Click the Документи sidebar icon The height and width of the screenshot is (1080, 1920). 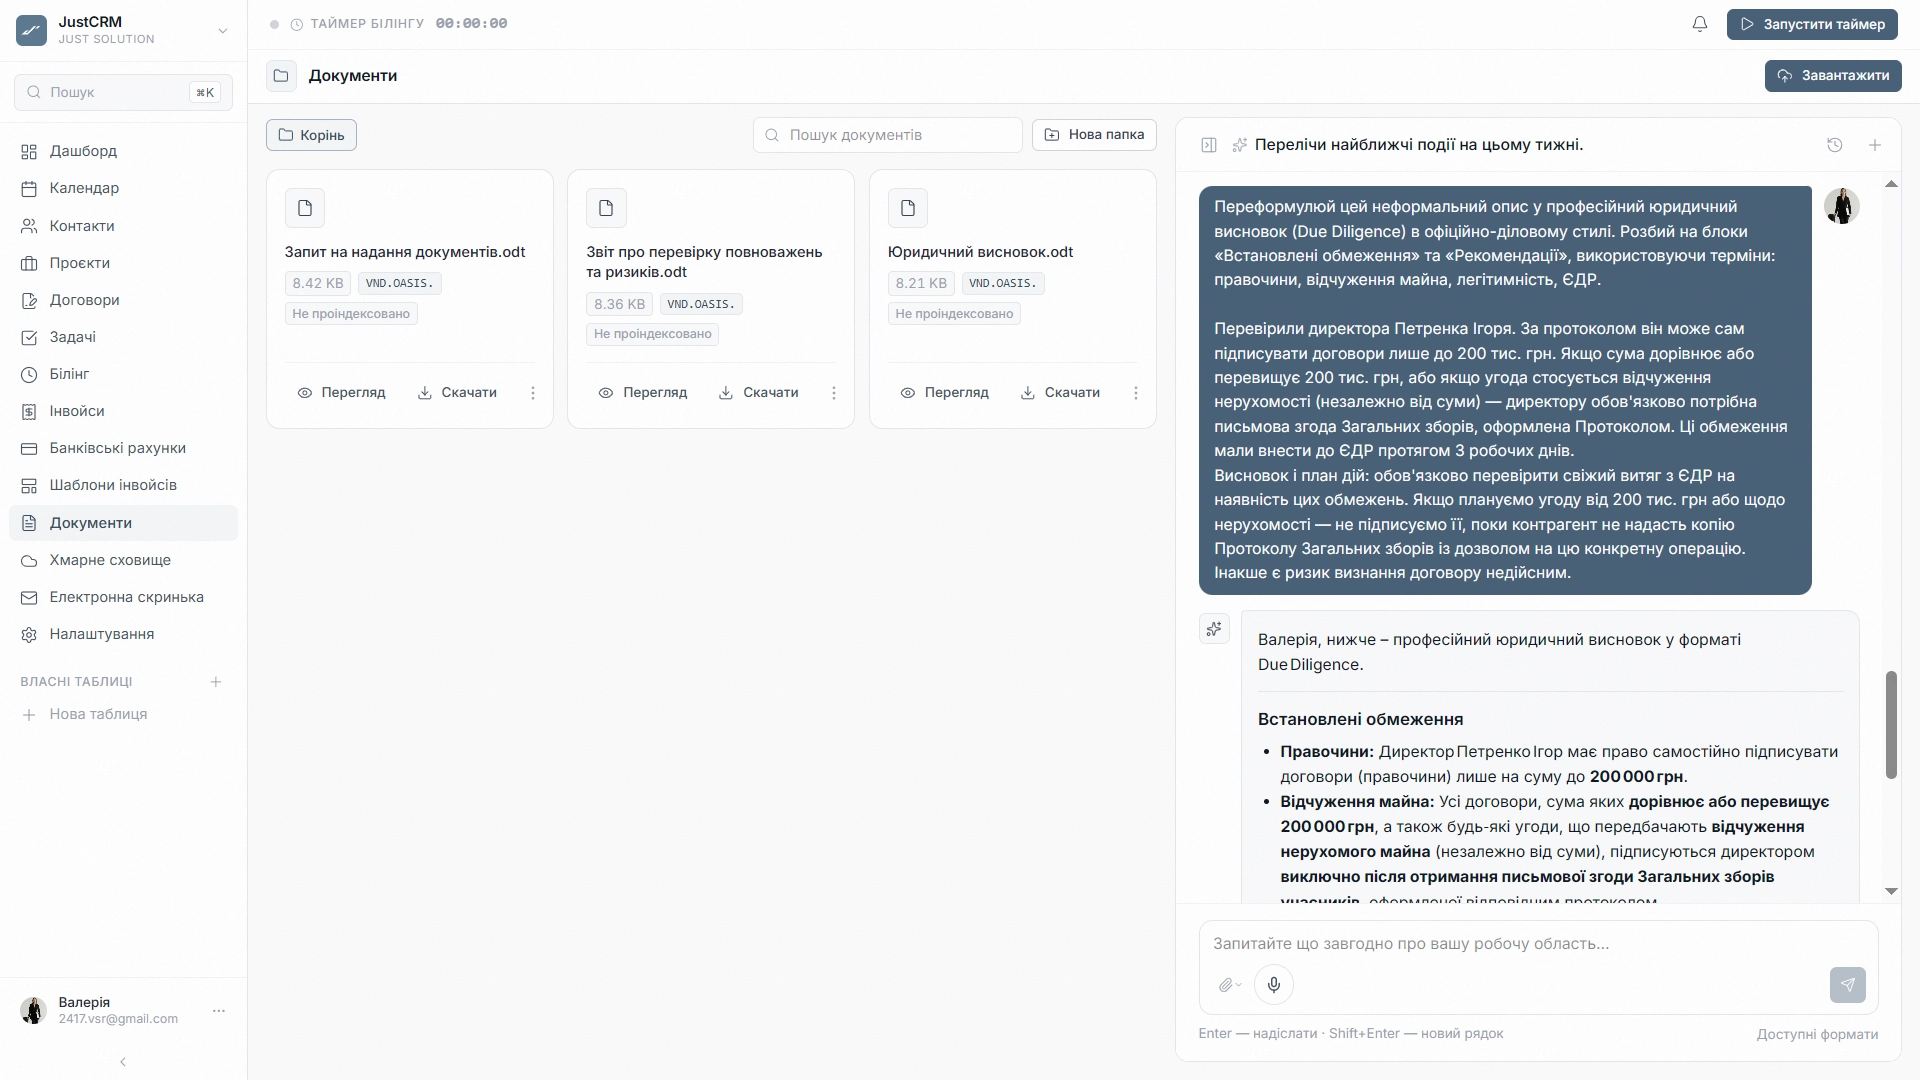29,523
